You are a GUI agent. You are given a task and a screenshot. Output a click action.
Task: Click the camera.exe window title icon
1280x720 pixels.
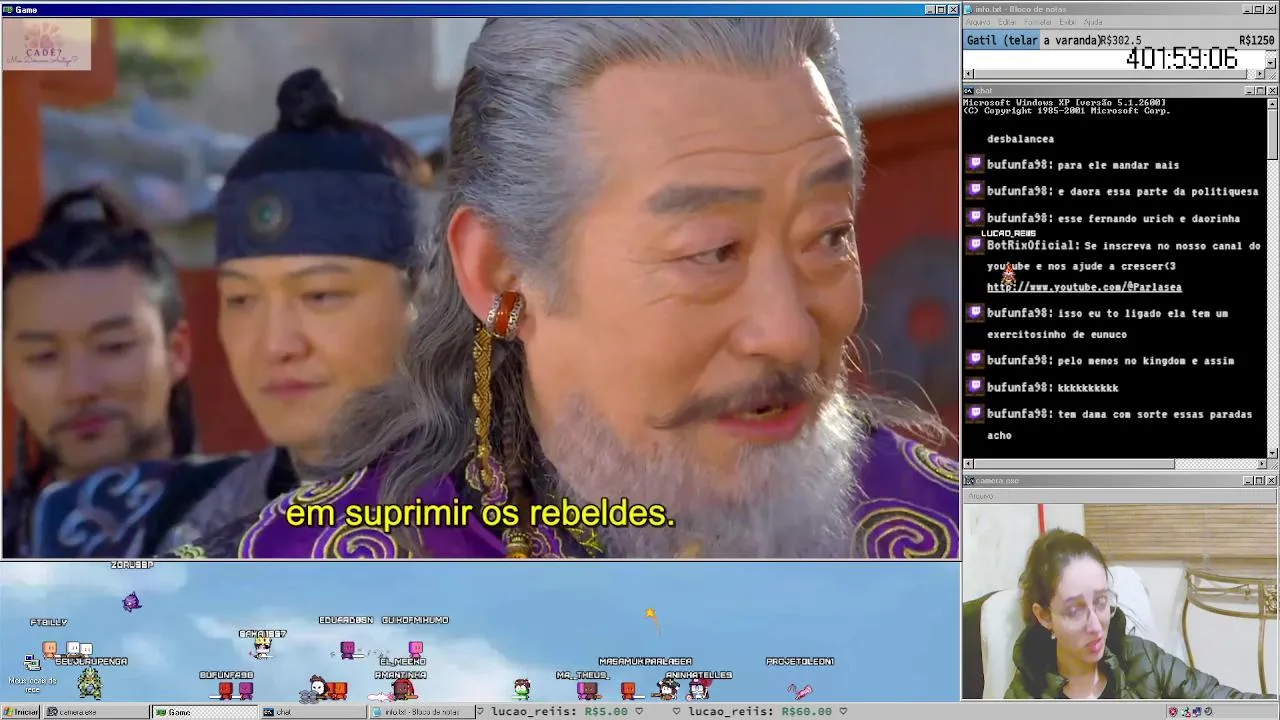pos(968,481)
